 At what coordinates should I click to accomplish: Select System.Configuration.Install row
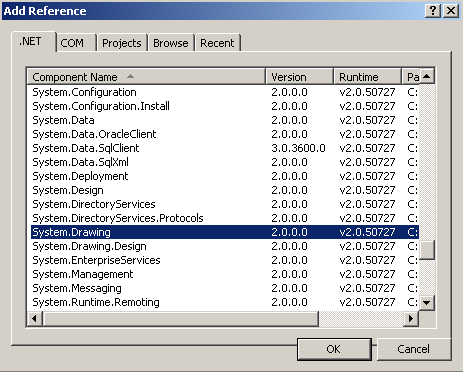(x=225, y=106)
